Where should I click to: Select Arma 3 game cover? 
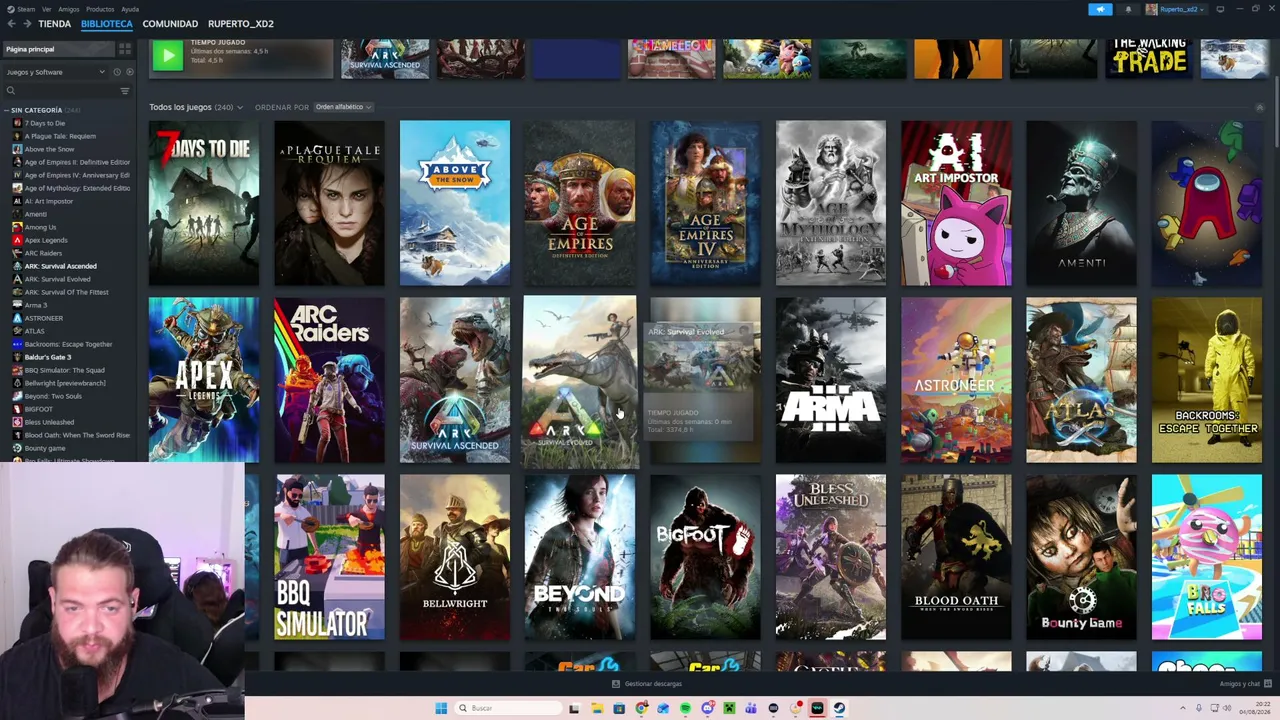(831, 380)
